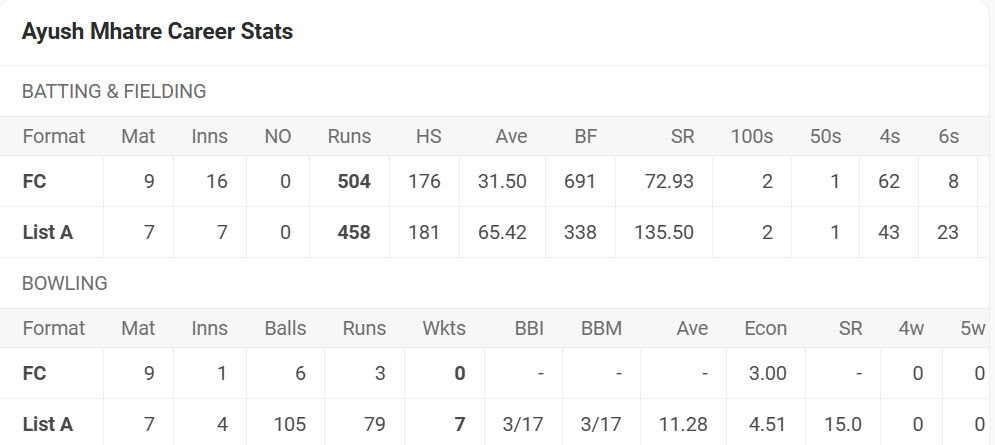Select the List A batting runs 458
Image resolution: width=995 pixels, height=445 pixels.
pos(354,232)
